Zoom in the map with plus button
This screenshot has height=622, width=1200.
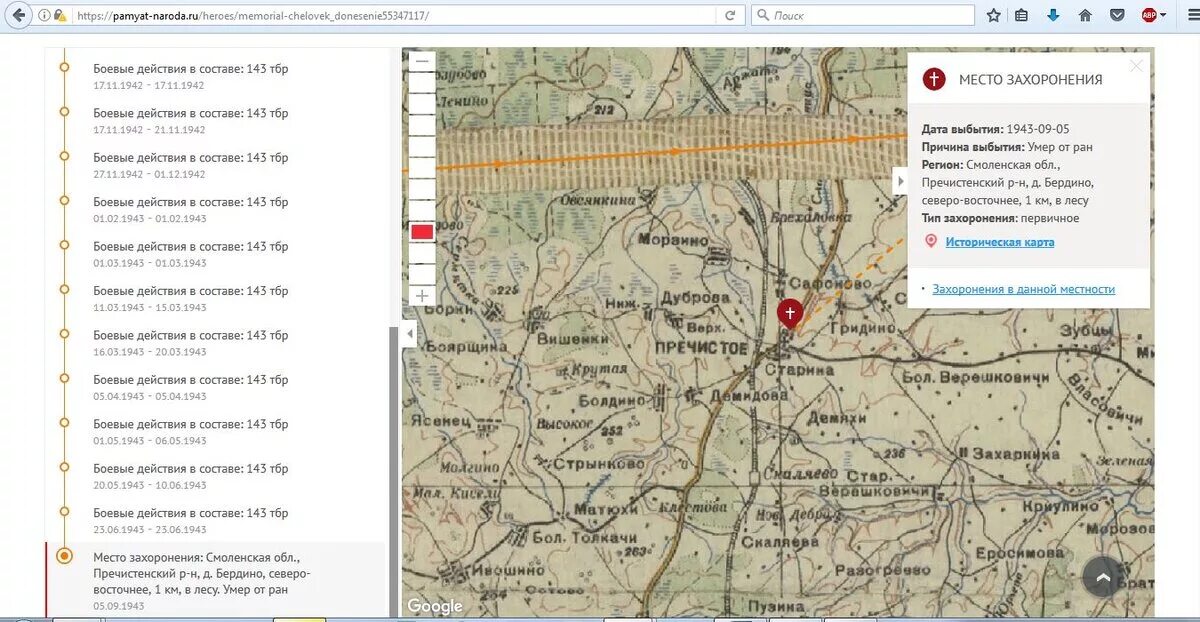coord(422,296)
